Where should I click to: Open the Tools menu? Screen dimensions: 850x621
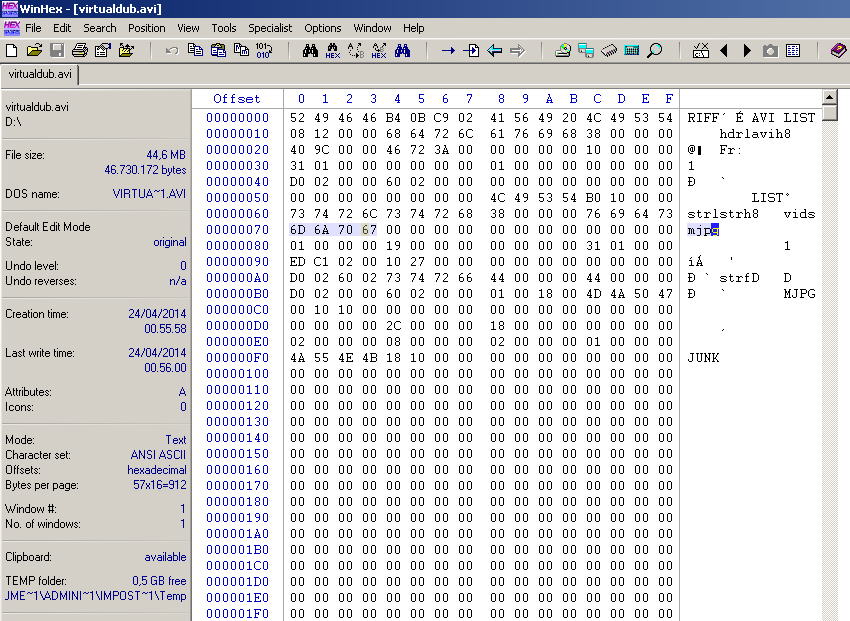224,28
